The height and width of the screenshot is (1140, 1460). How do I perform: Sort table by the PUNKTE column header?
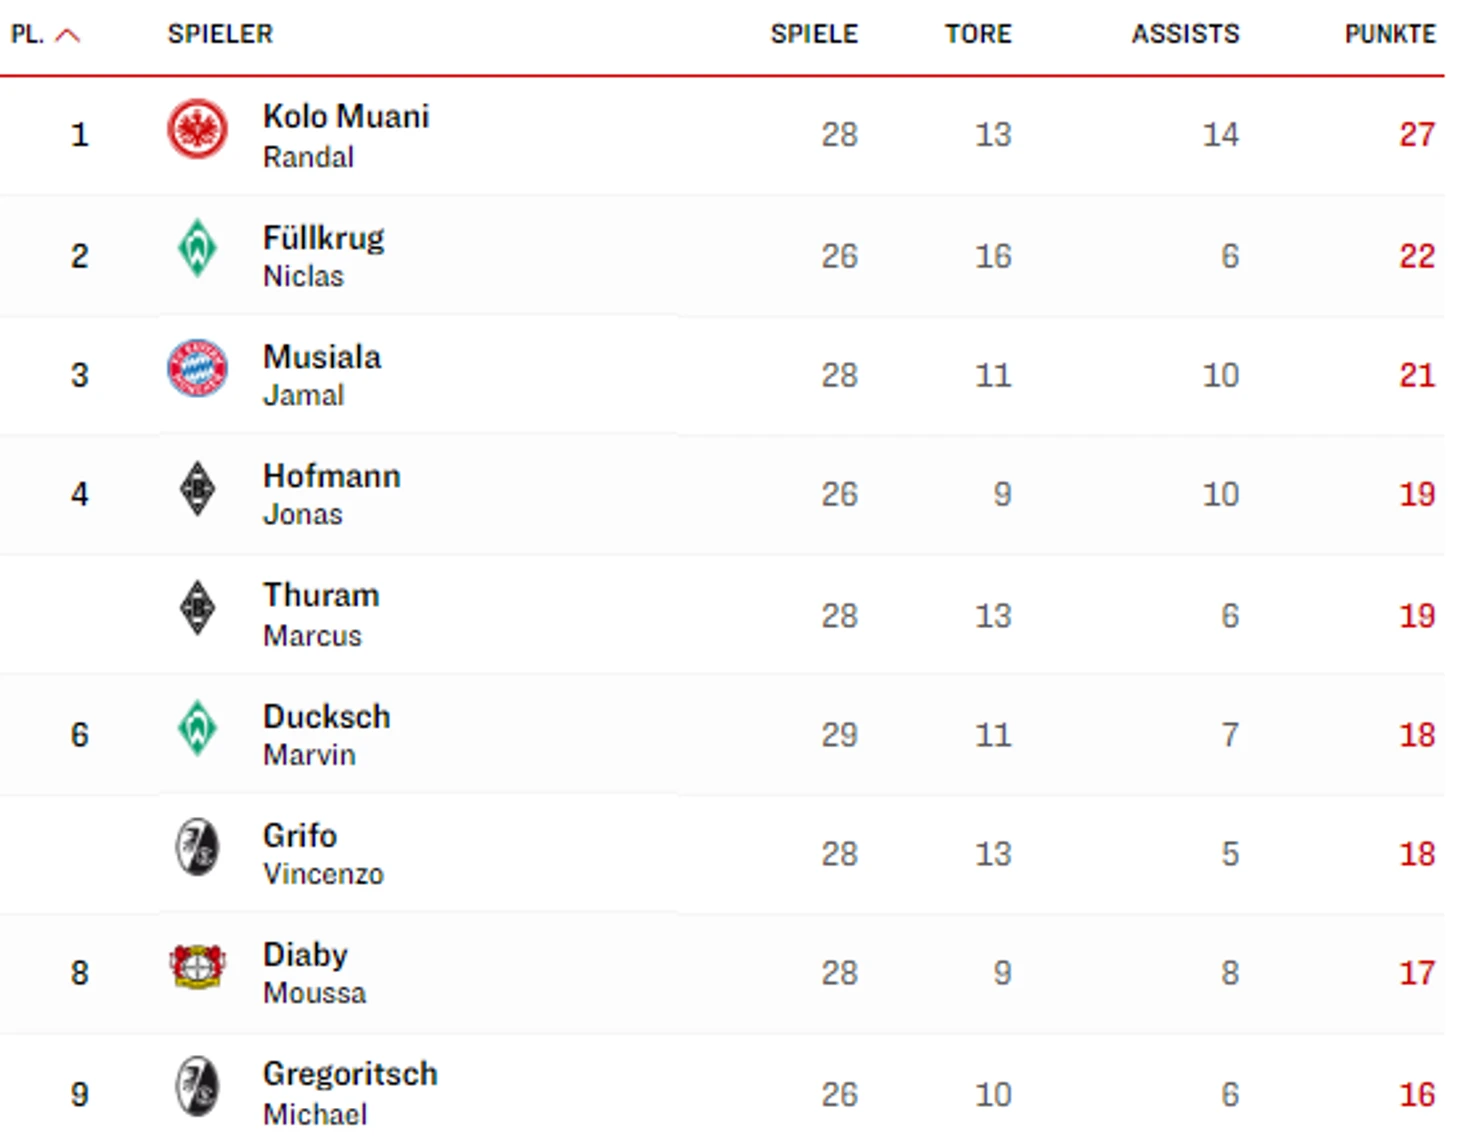coord(1390,34)
